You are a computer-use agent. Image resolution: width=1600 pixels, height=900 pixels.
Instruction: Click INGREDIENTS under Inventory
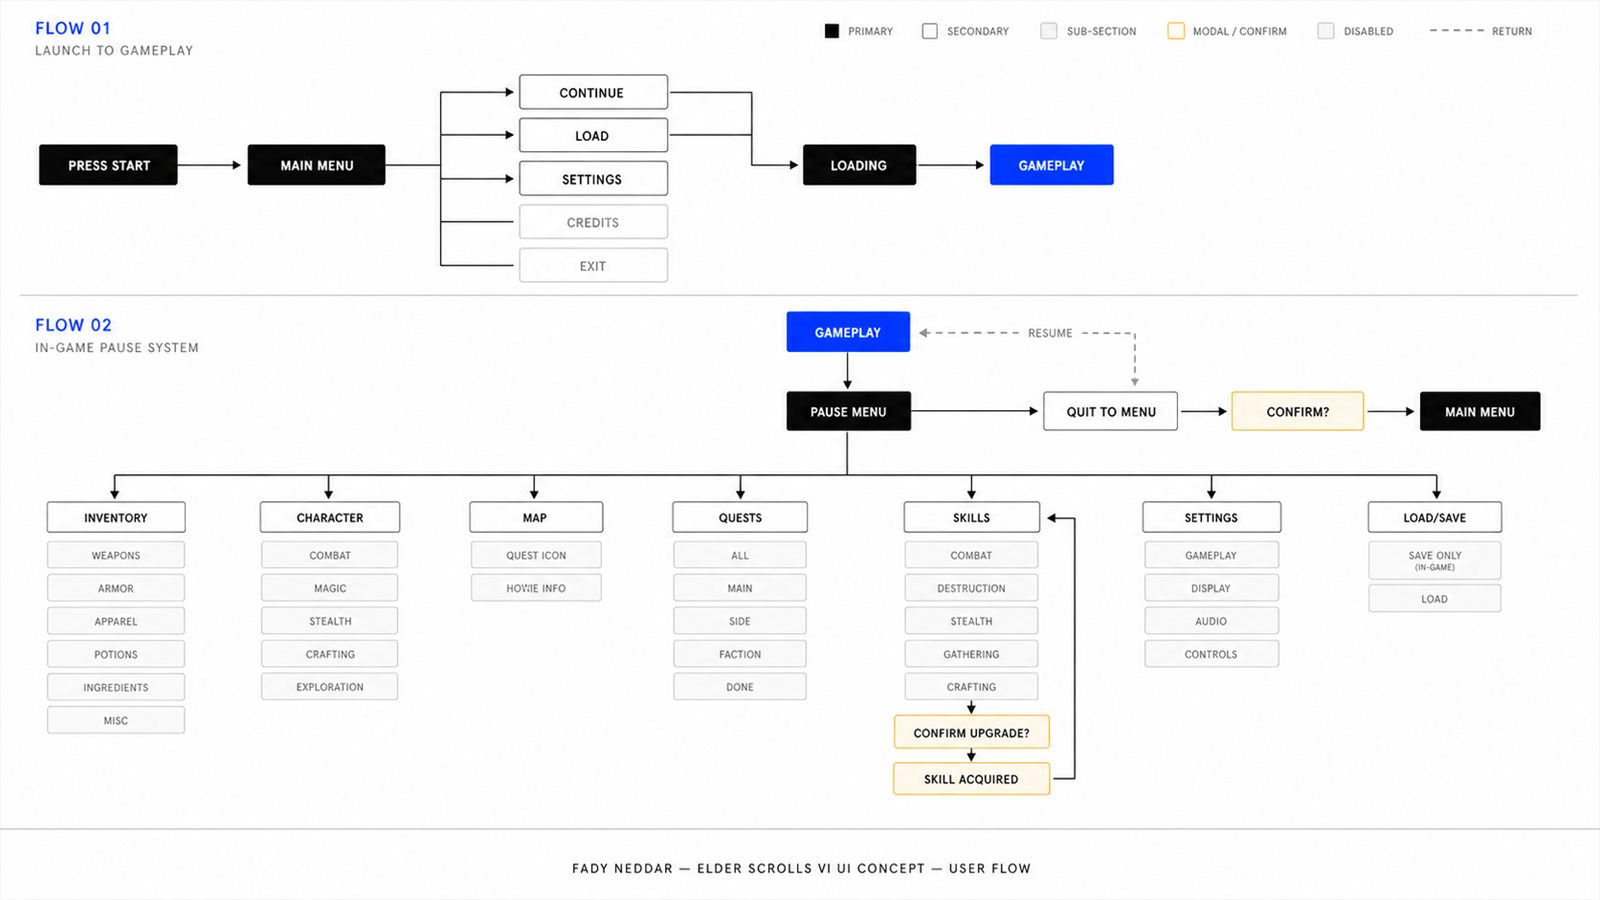(116, 687)
